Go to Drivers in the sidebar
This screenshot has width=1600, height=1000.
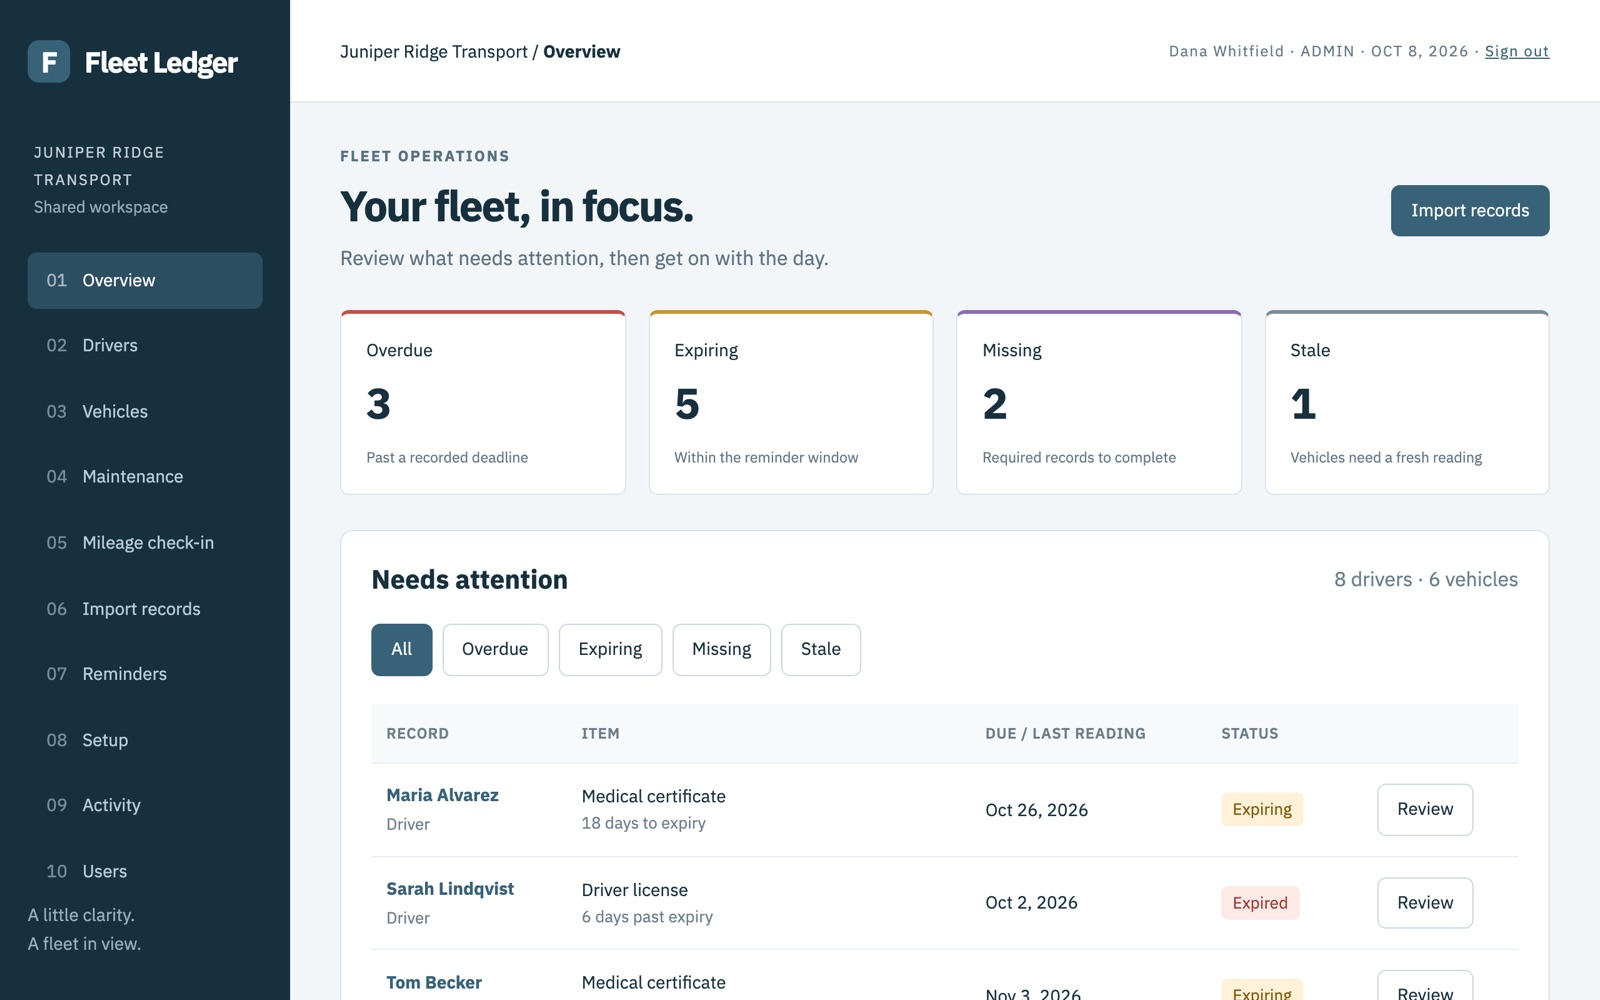coord(145,345)
